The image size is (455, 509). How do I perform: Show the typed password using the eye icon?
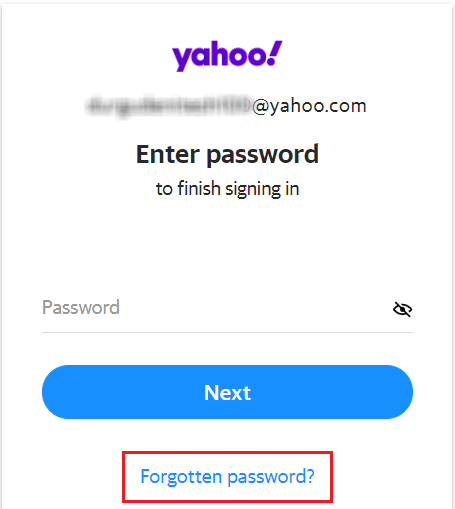click(402, 309)
